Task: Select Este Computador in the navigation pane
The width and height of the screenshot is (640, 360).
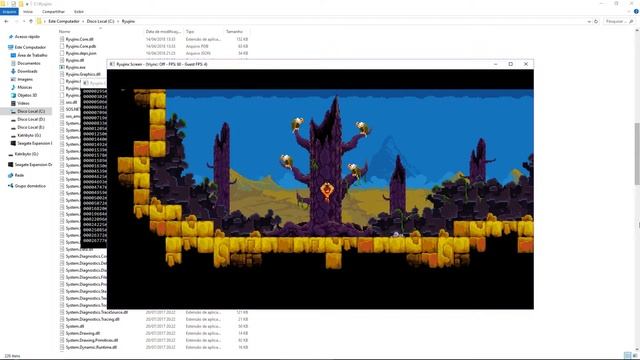Action: [30, 47]
